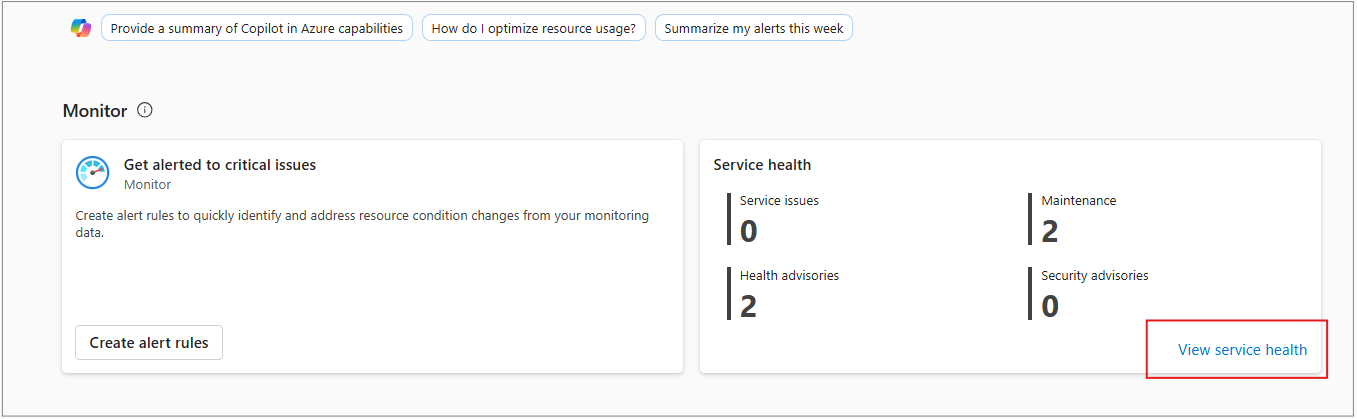Select the Security advisories count of 0
The height and width of the screenshot is (419, 1357).
pyautogui.click(x=1050, y=306)
